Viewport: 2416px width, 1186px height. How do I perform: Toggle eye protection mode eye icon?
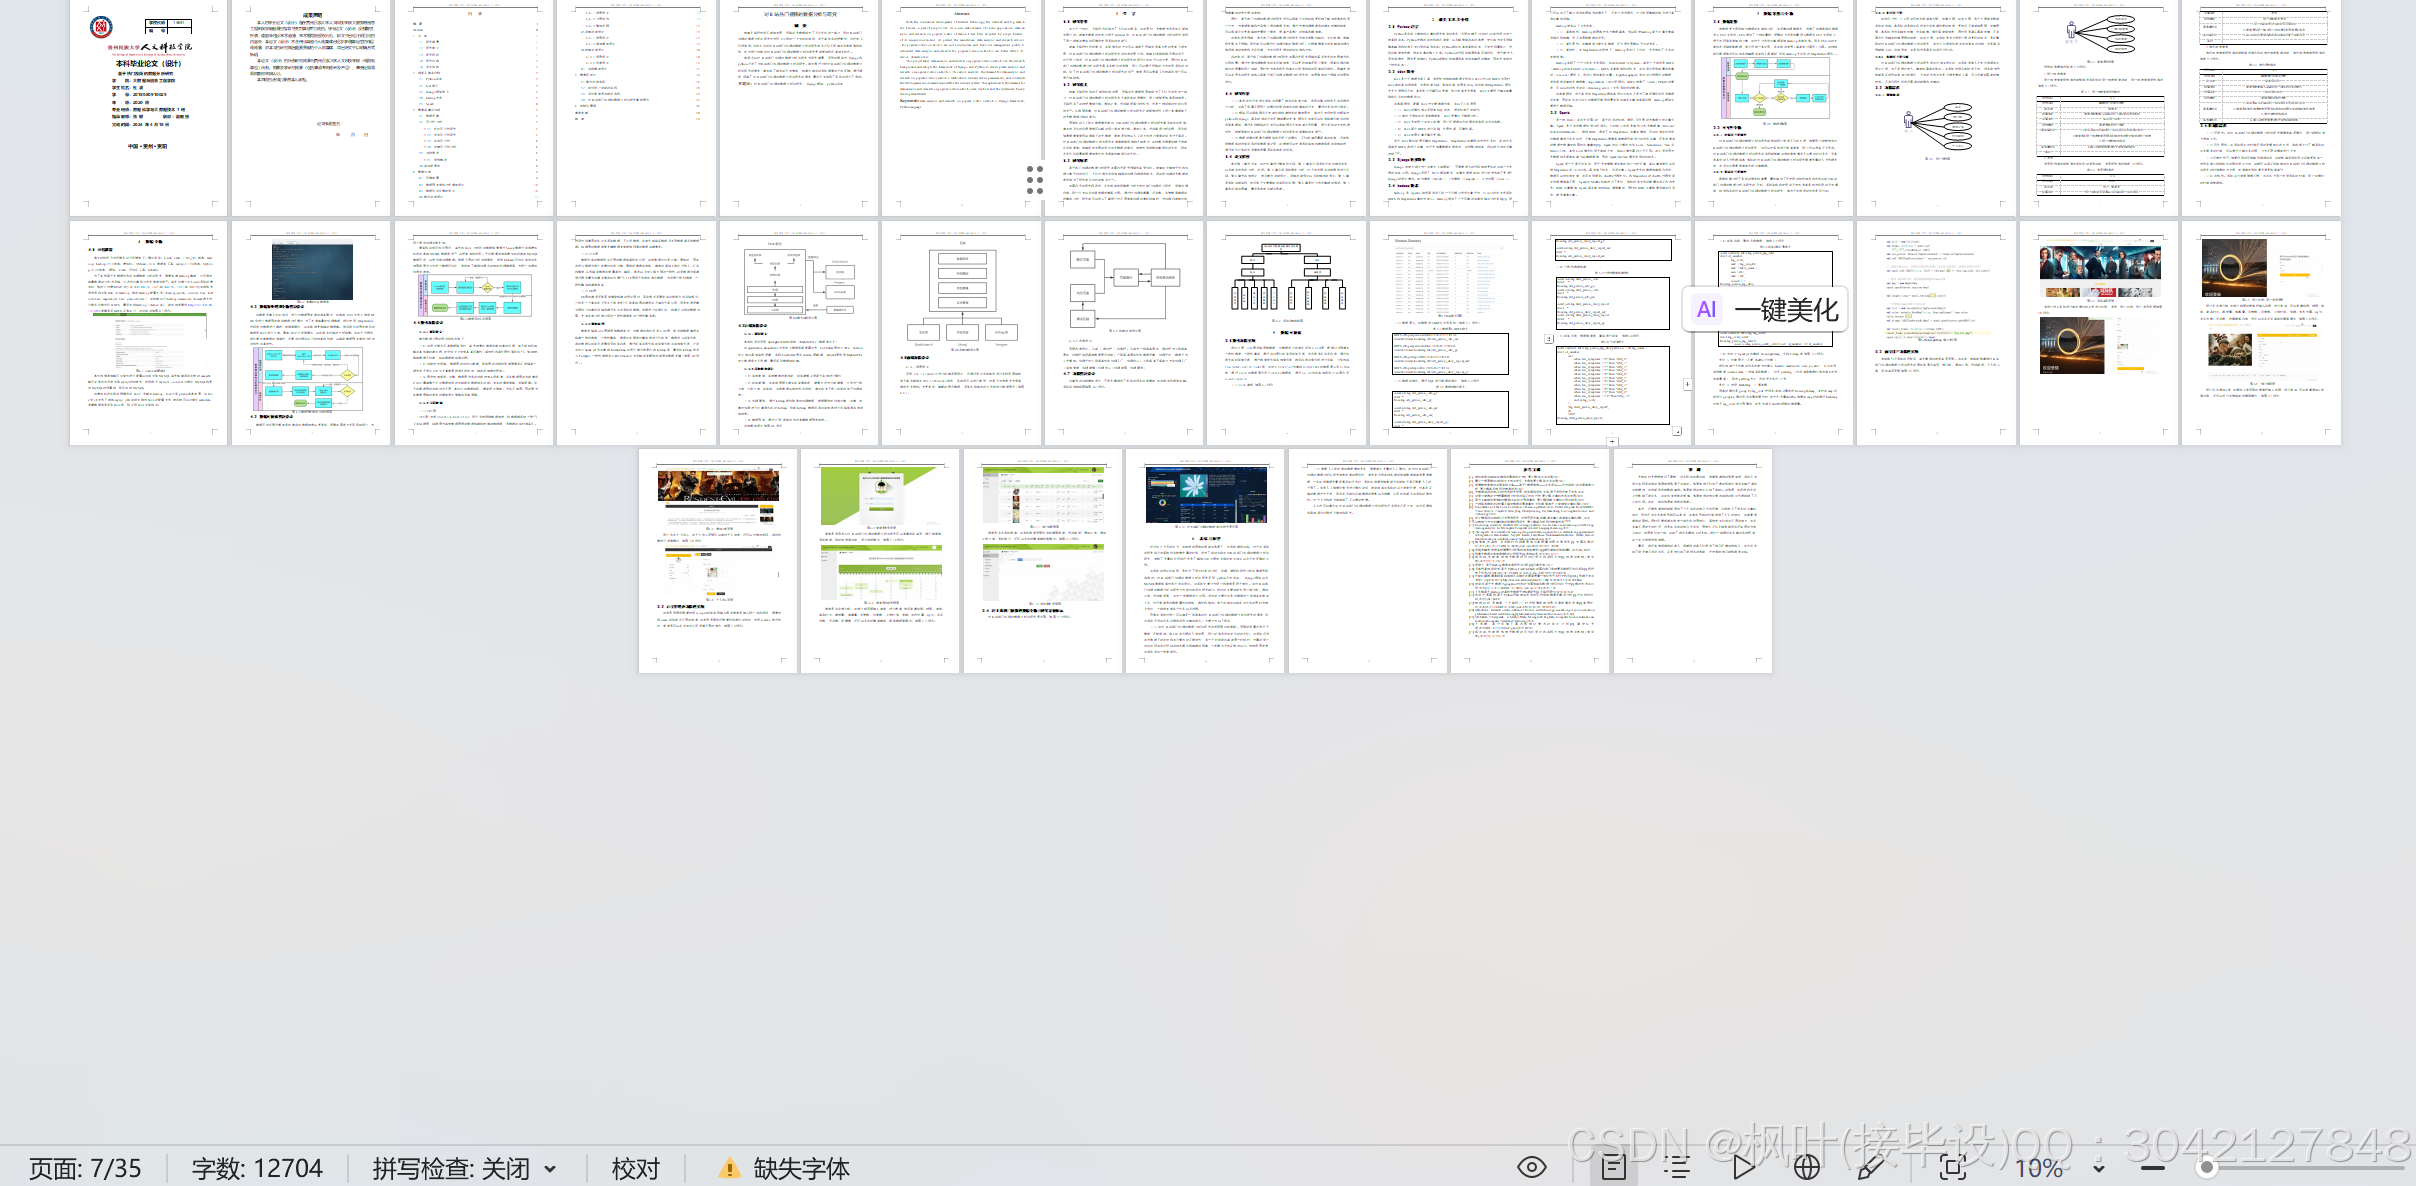click(1532, 1167)
